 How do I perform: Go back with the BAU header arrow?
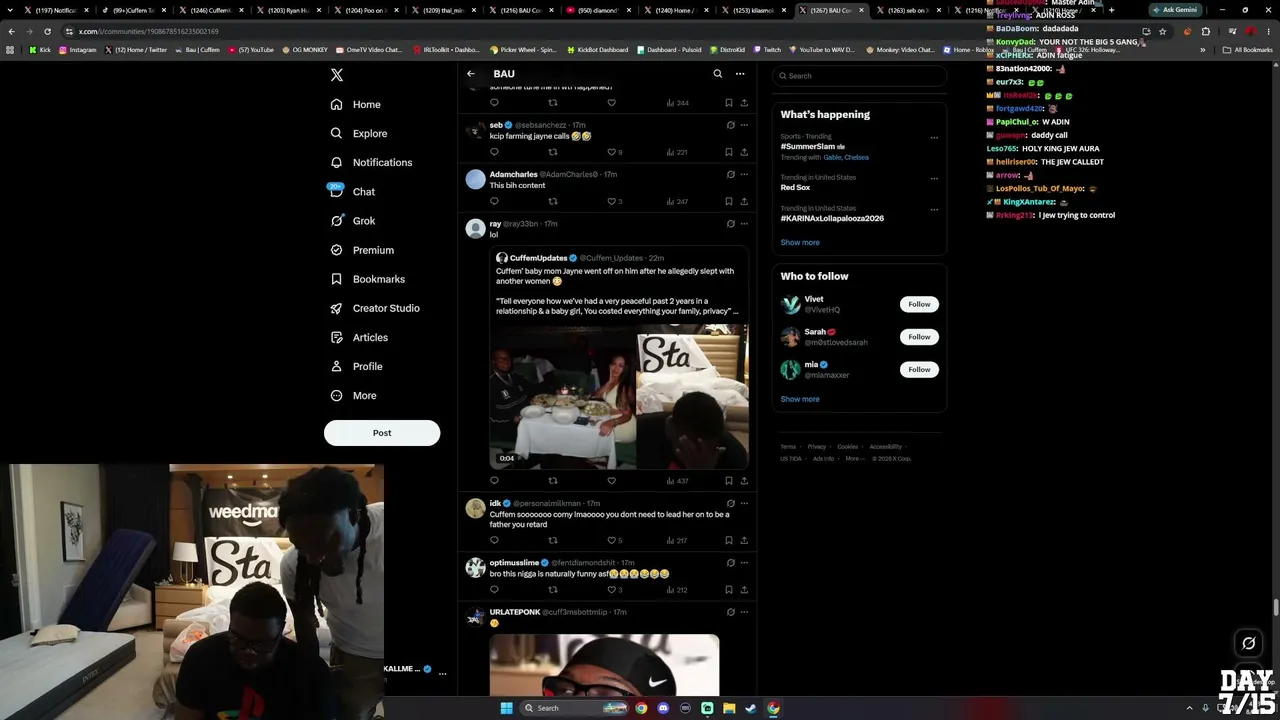click(471, 74)
